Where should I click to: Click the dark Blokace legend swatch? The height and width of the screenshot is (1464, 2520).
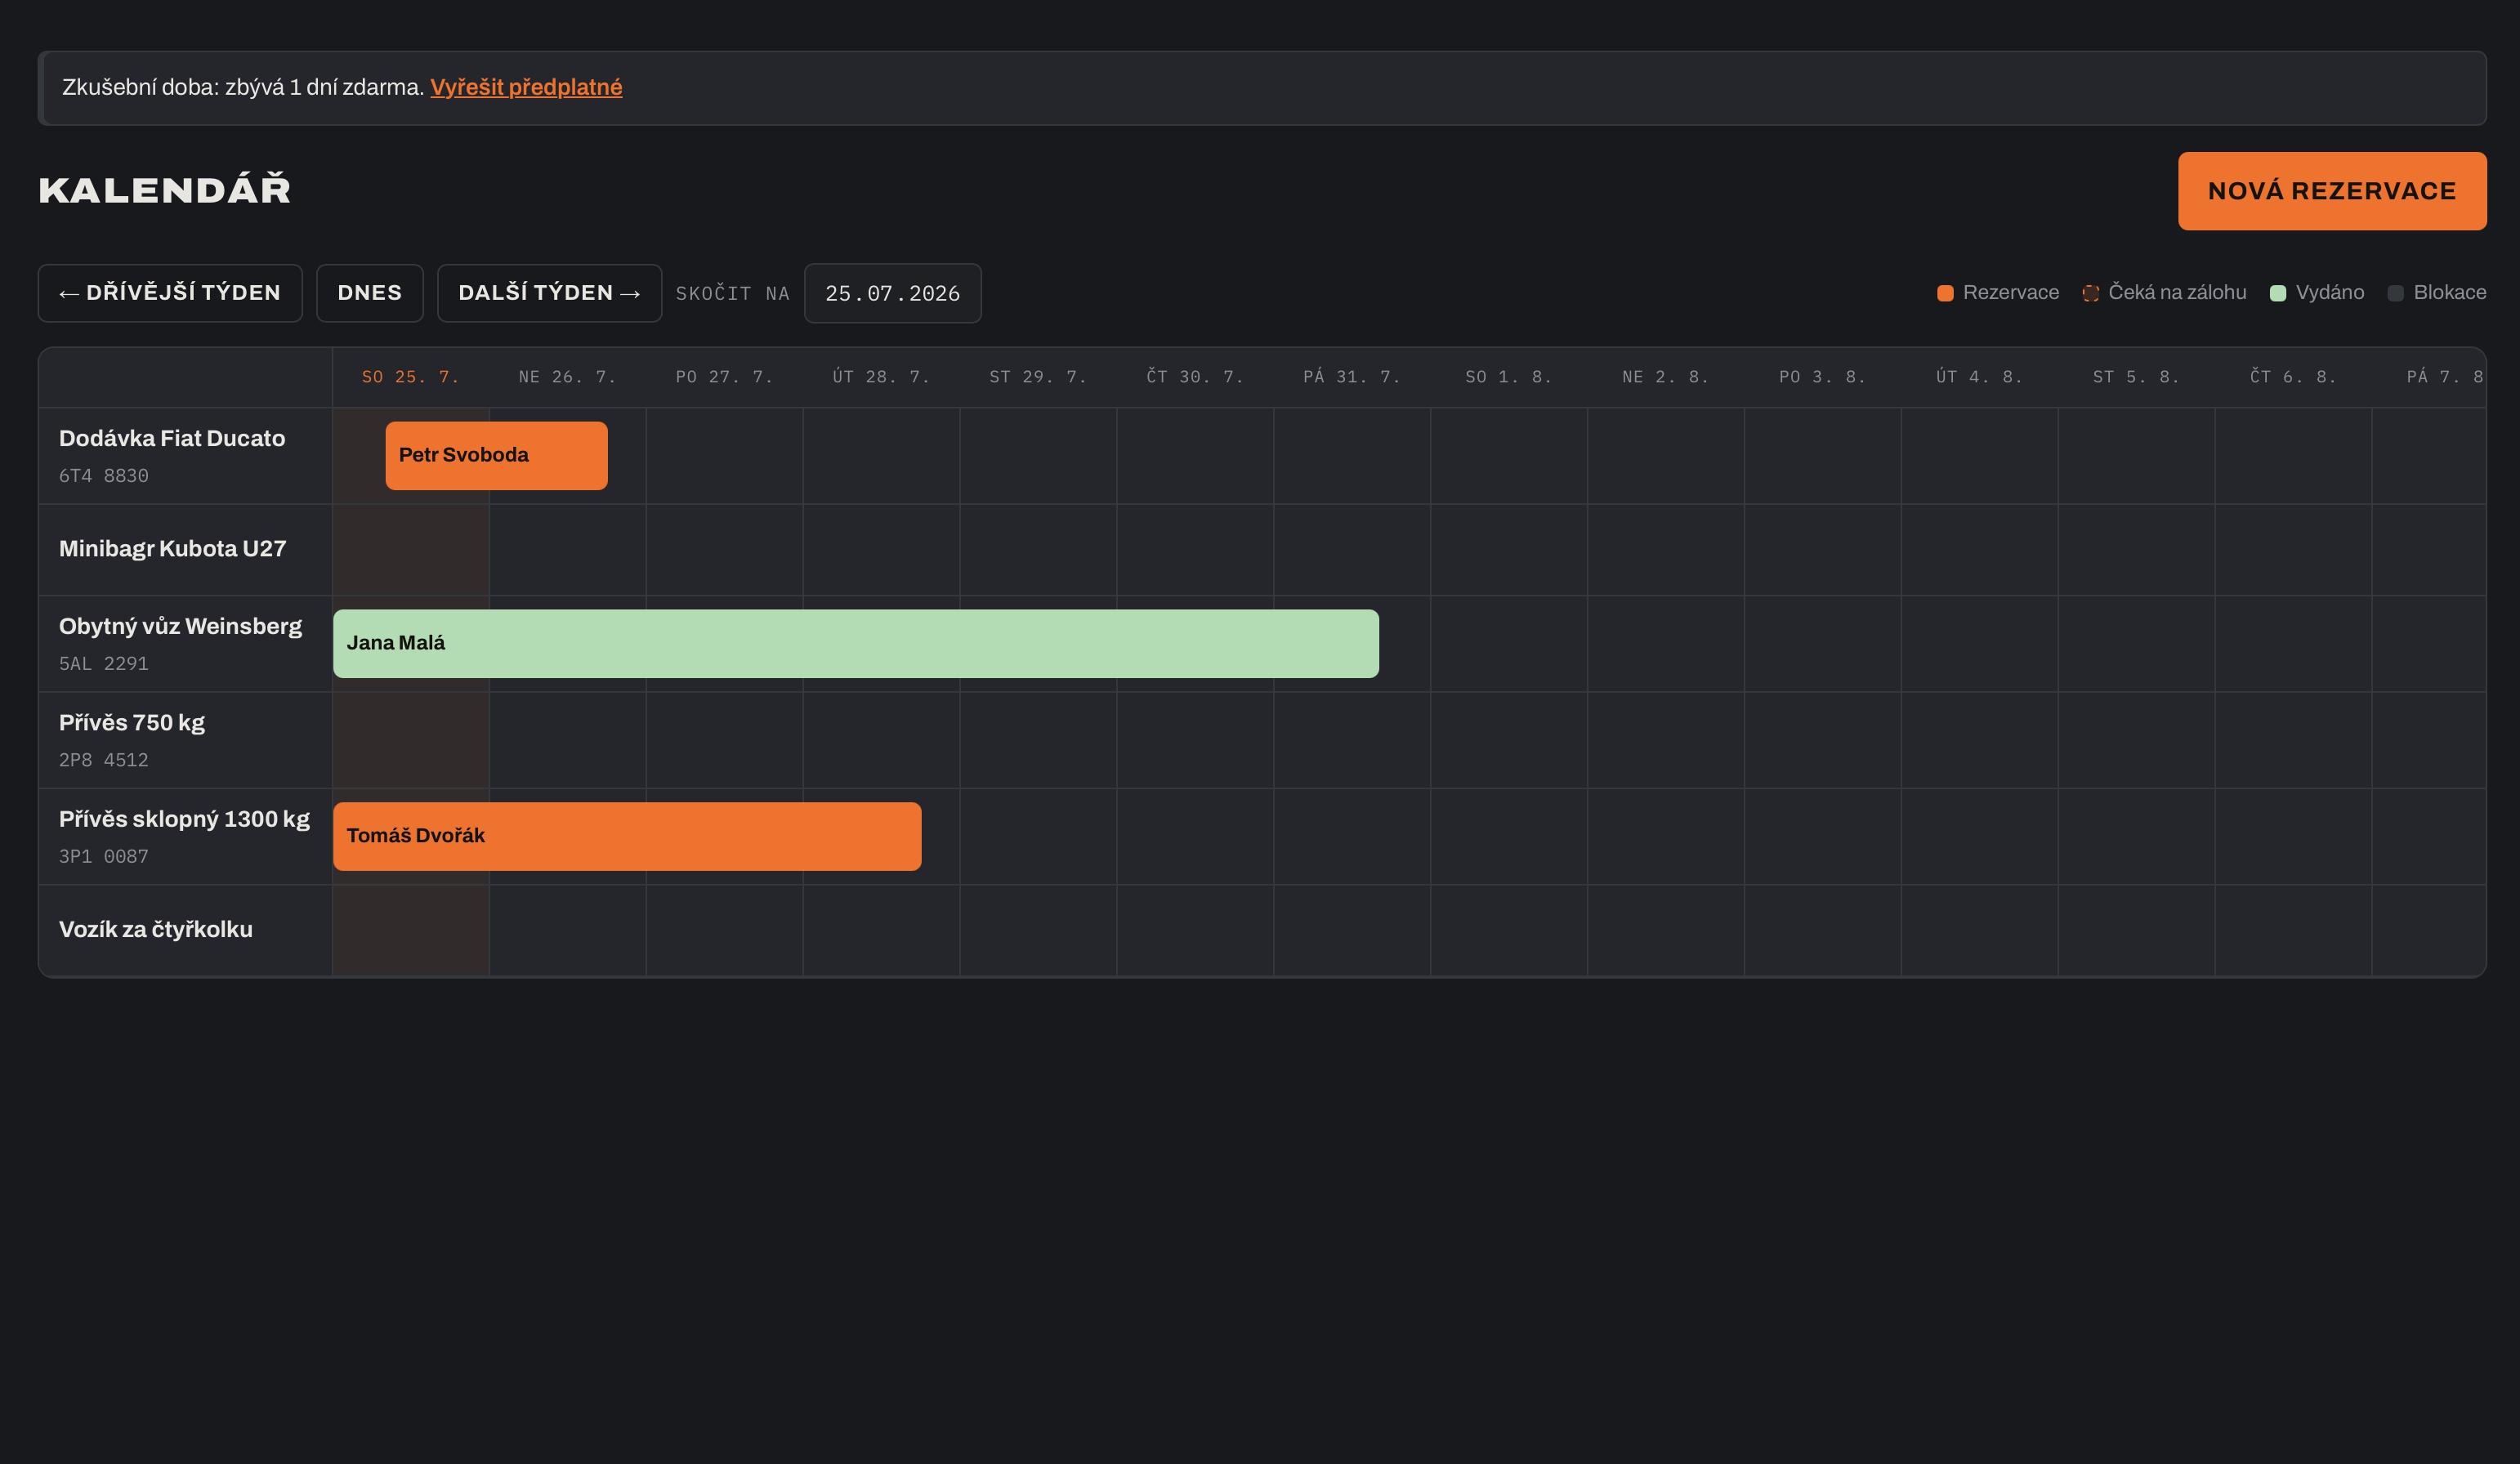(2396, 293)
